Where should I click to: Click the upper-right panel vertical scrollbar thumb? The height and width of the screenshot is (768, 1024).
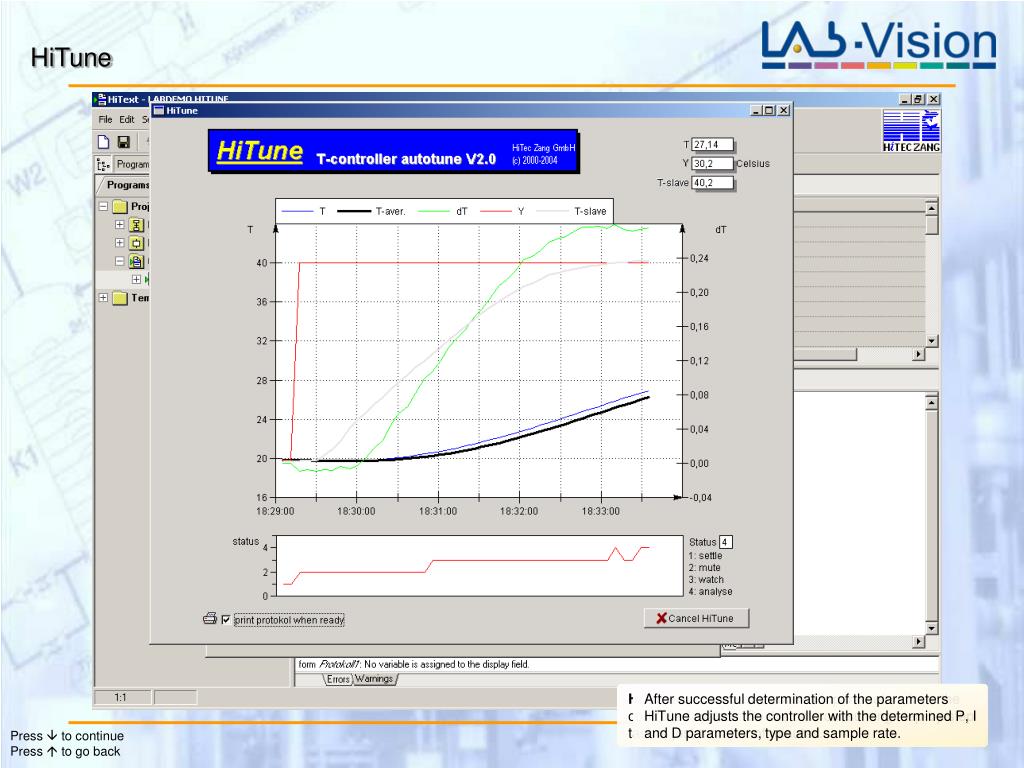click(x=932, y=225)
